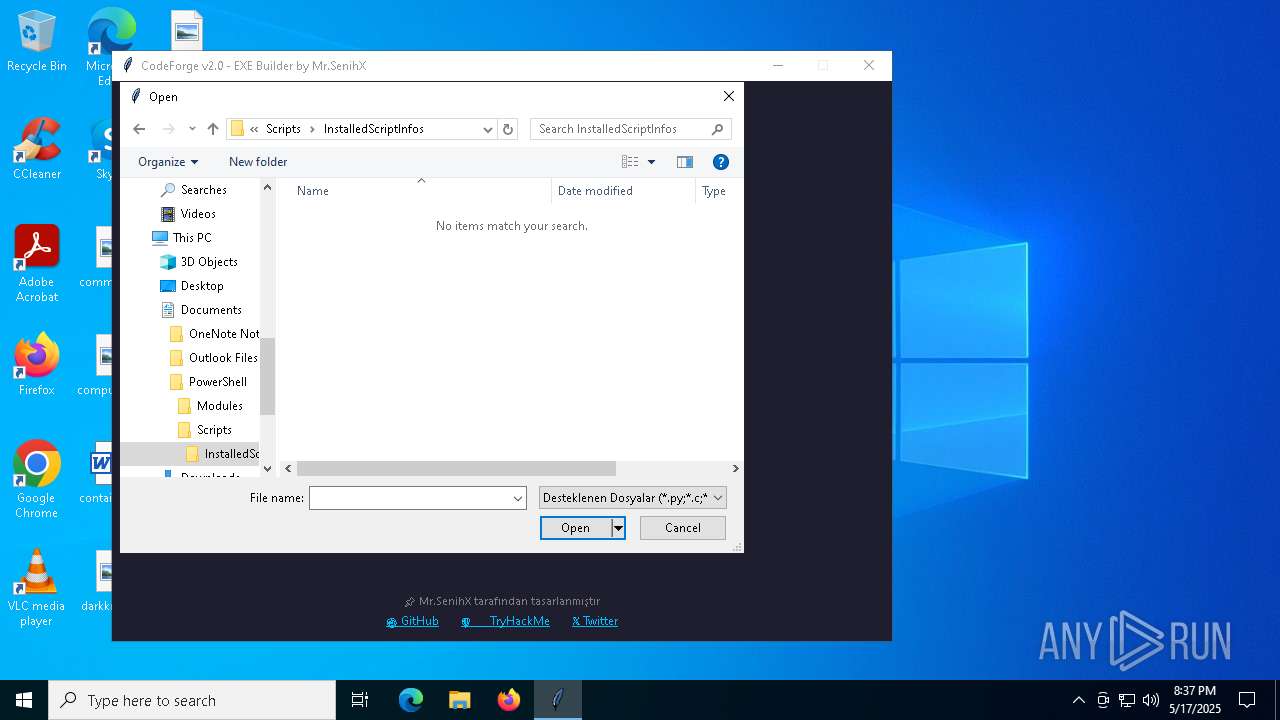Refresh the InstalledScriptInfos folder view
This screenshot has width=1280, height=720.
click(x=508, y=129)
